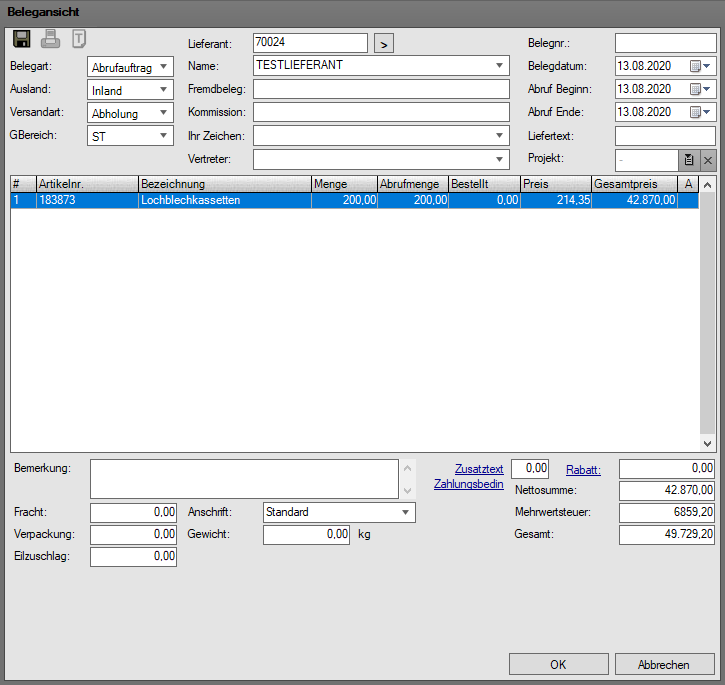Open the Zusatztext link
The height and width of the screenshot is (685, 725).
[x=478, y=469]
